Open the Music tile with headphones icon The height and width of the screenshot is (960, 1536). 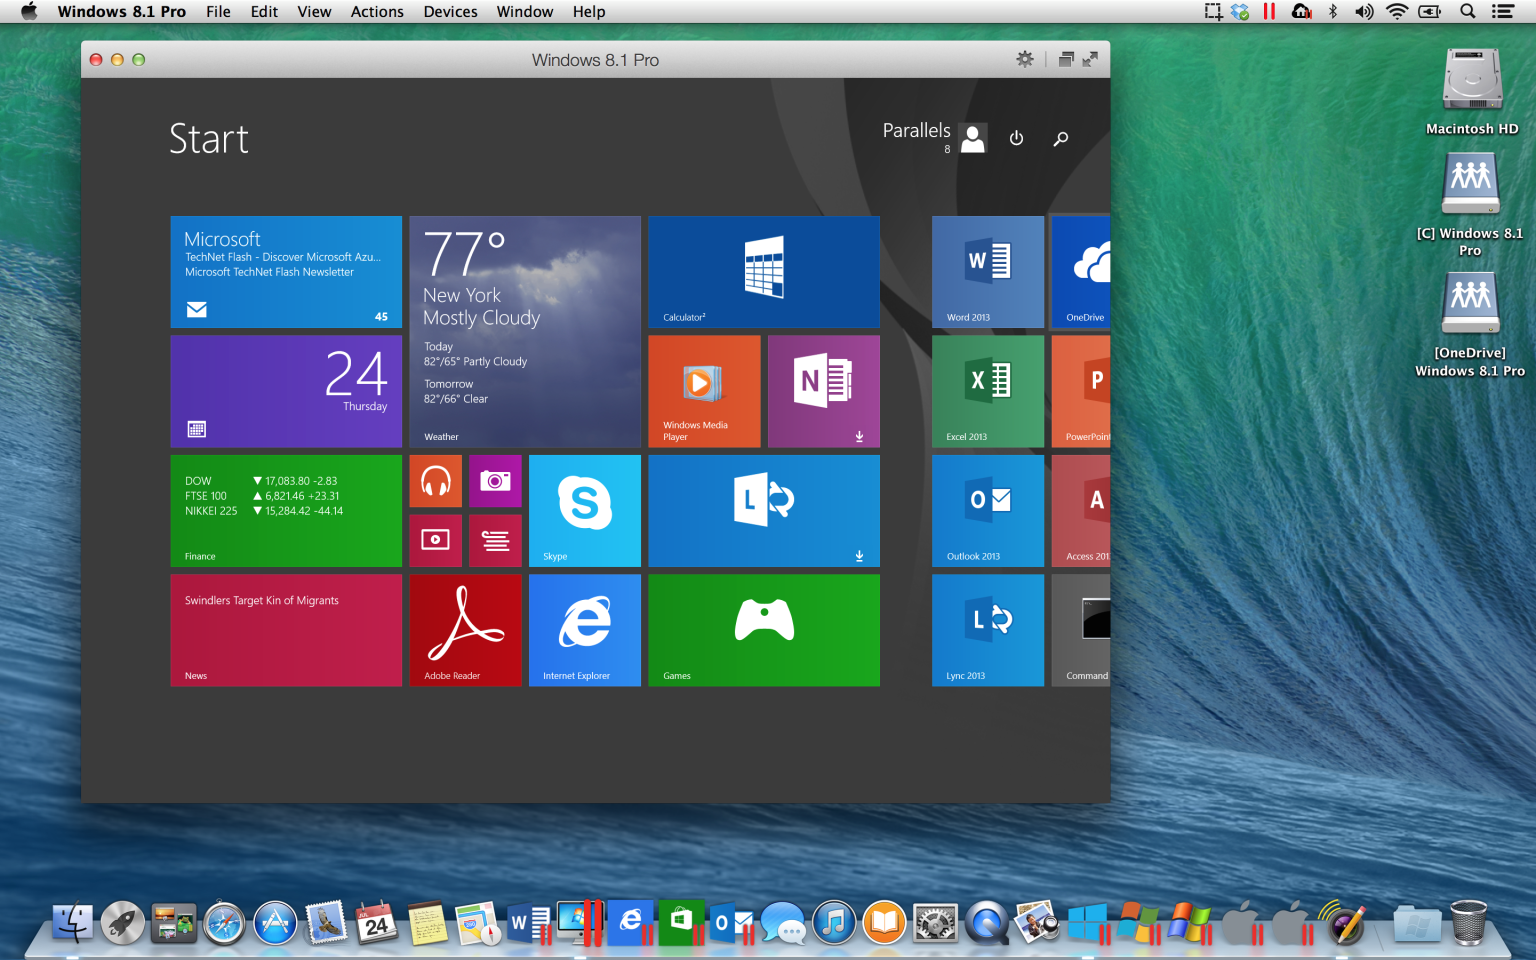tap(435, 481)
